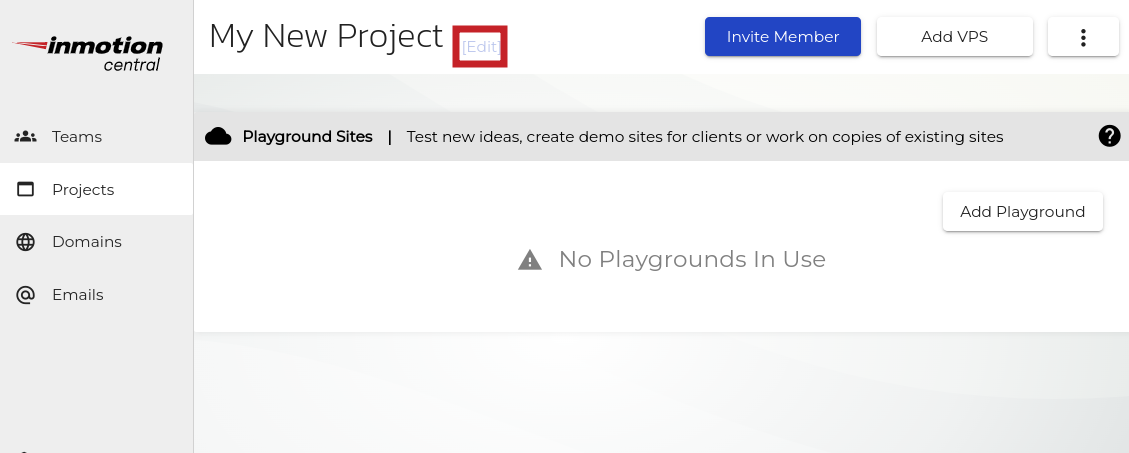Open the Emails section label

(x=78, y=295)
